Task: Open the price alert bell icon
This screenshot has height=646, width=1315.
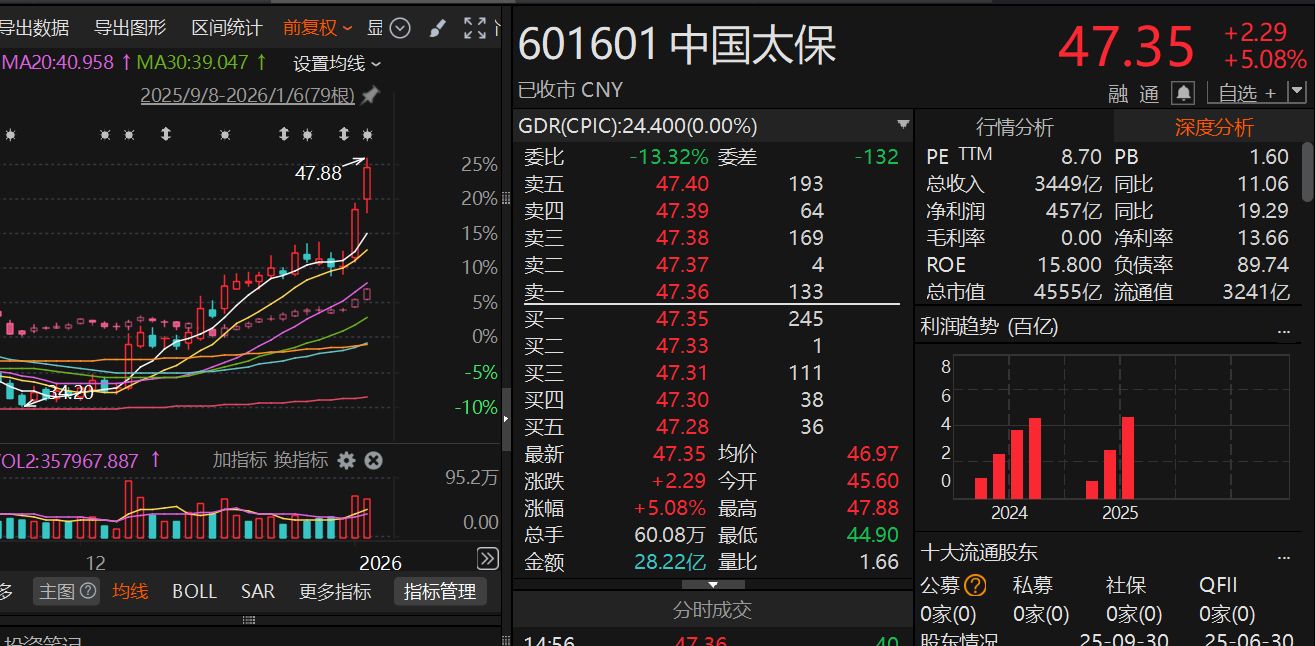Action: 1183,92
